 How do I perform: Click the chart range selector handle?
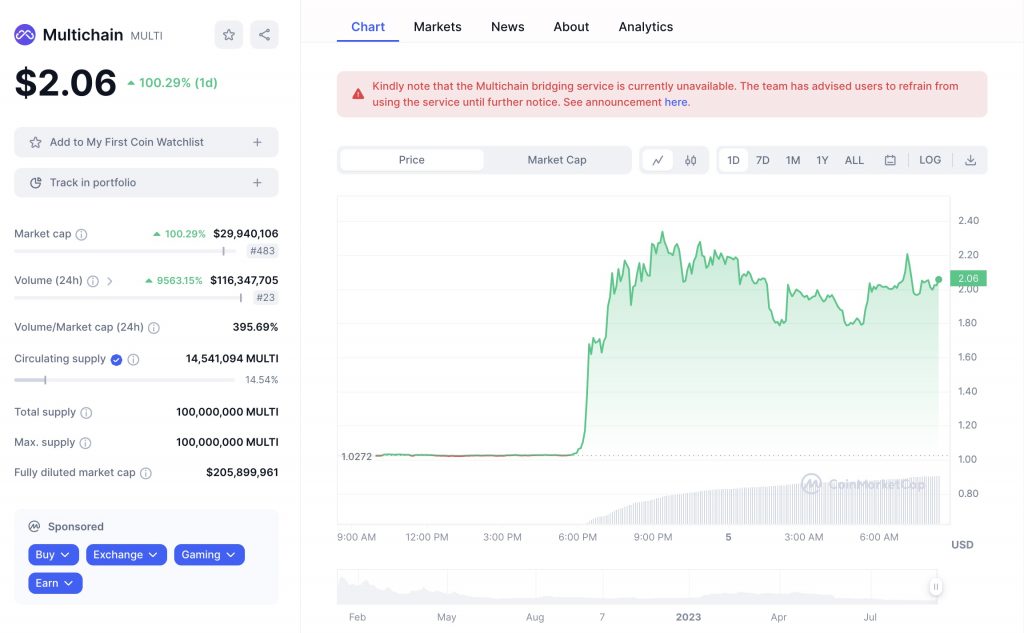tap(936, 587)
